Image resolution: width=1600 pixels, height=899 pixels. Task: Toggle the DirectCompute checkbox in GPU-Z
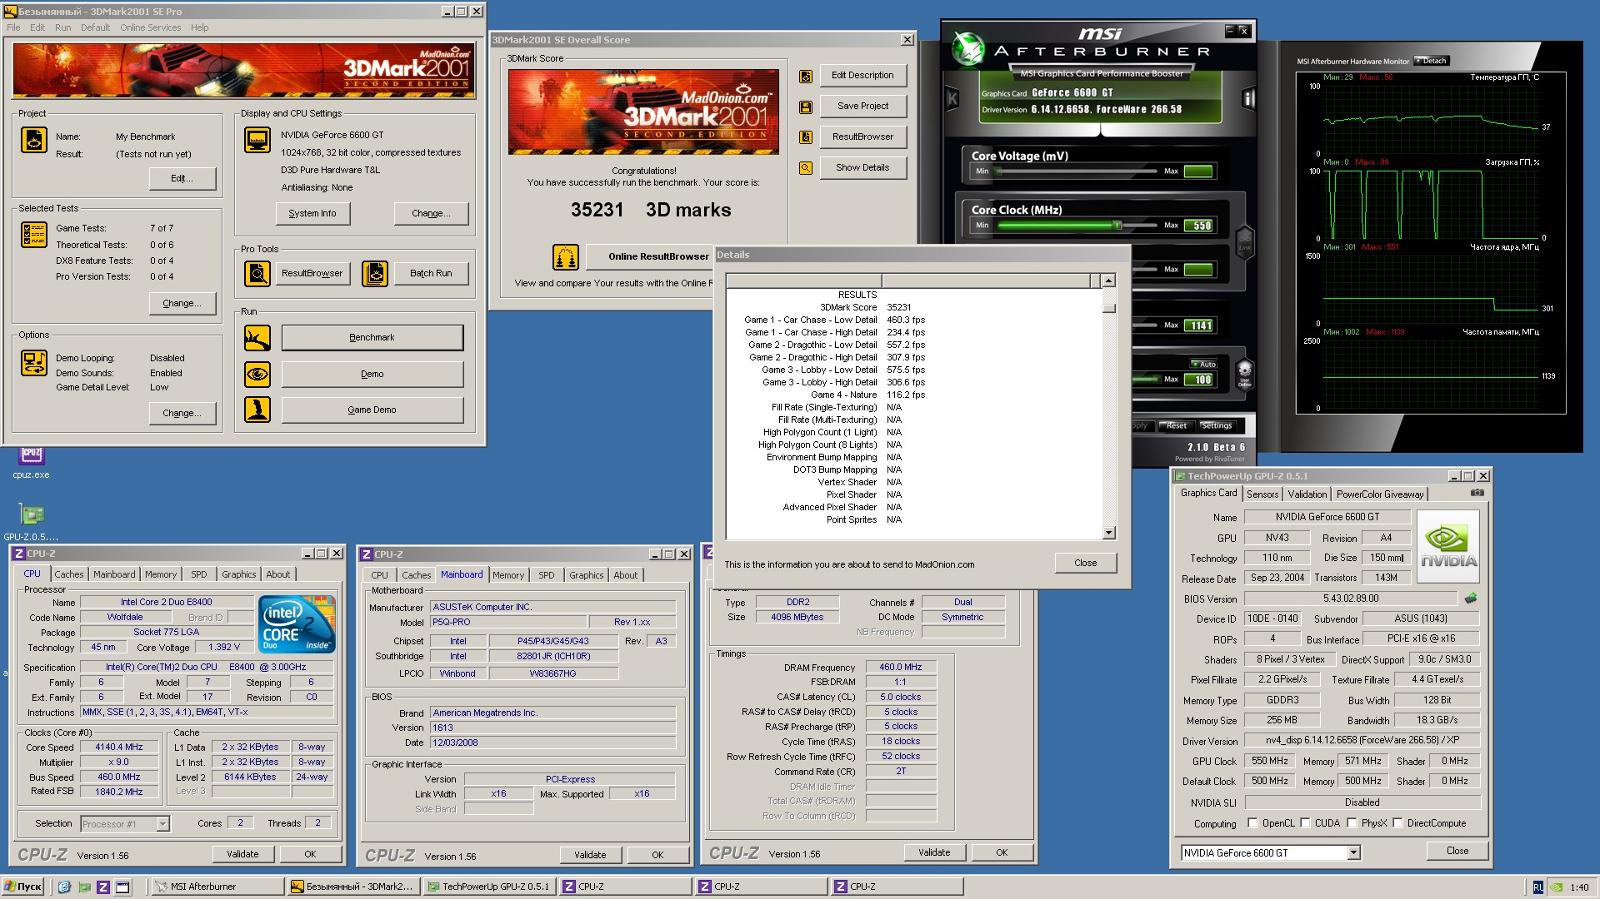[x=1397, y=823]
